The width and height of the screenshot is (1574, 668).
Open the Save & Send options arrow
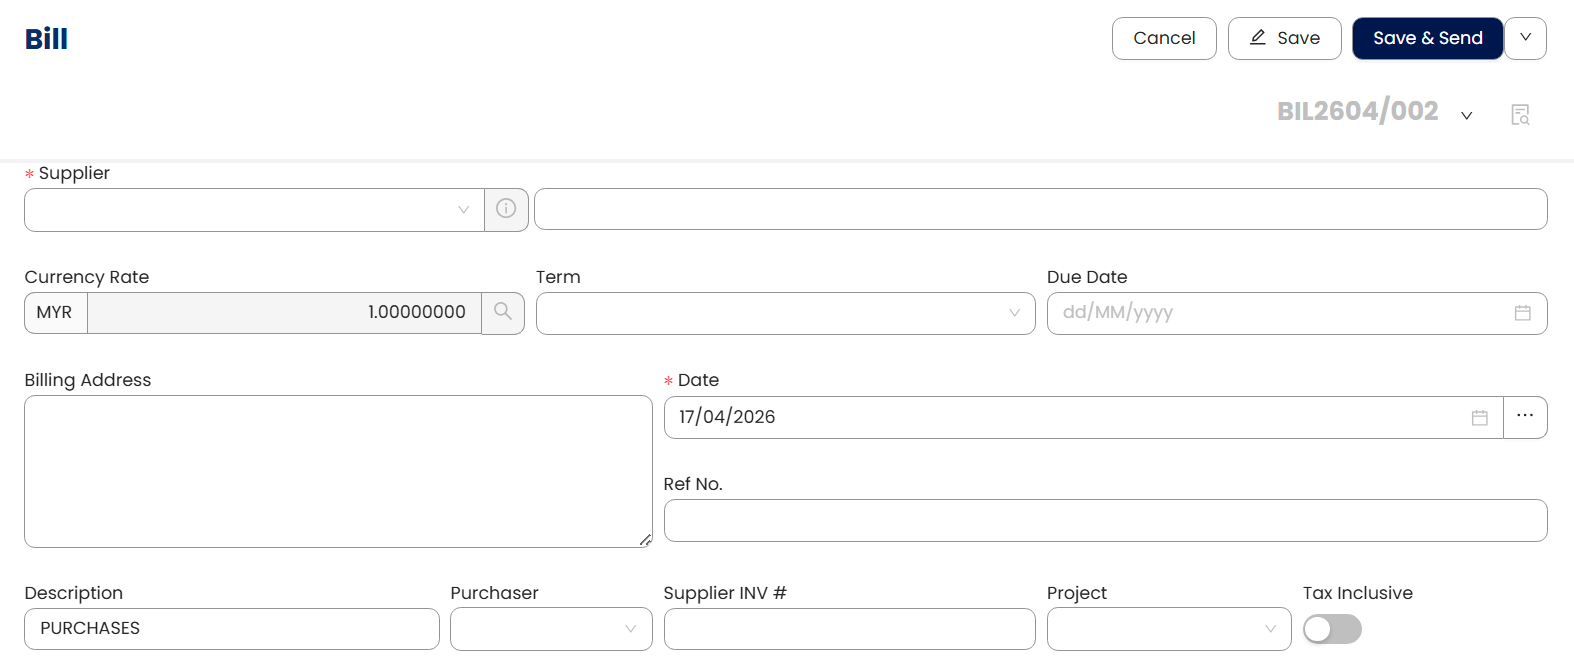point(1525,38)
